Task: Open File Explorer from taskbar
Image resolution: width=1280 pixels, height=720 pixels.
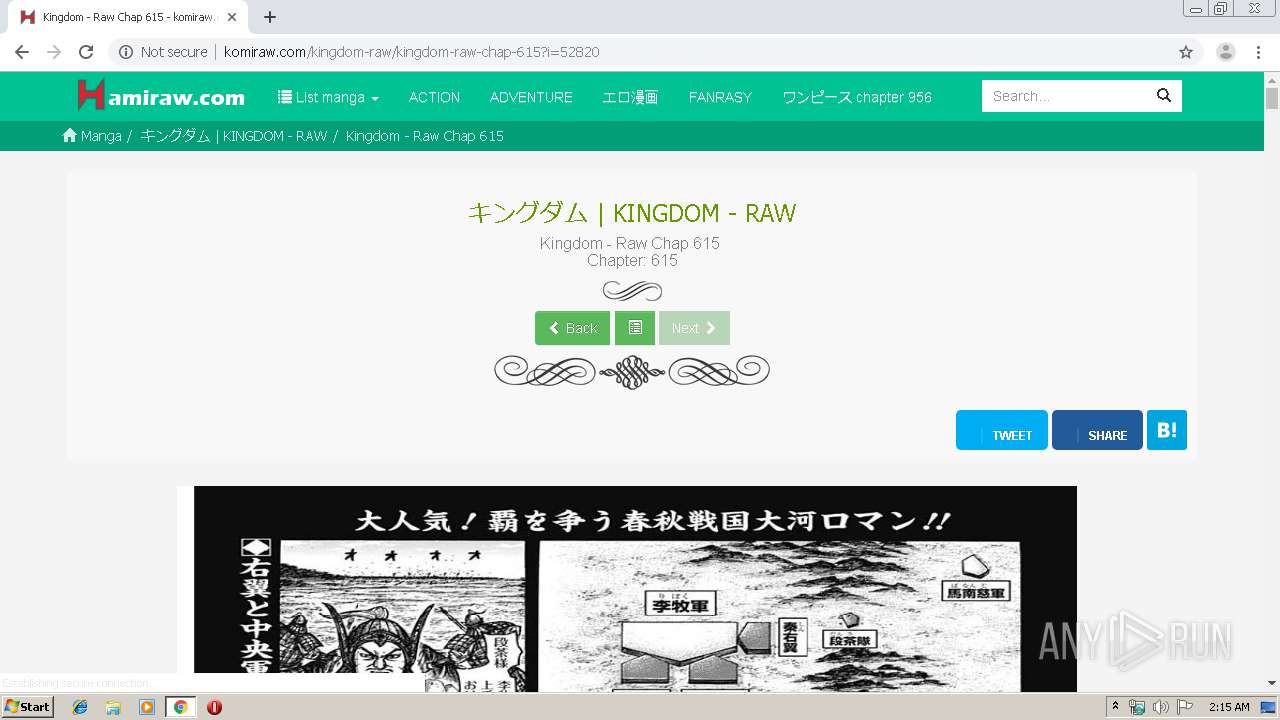Action: (x=113, y=707)
